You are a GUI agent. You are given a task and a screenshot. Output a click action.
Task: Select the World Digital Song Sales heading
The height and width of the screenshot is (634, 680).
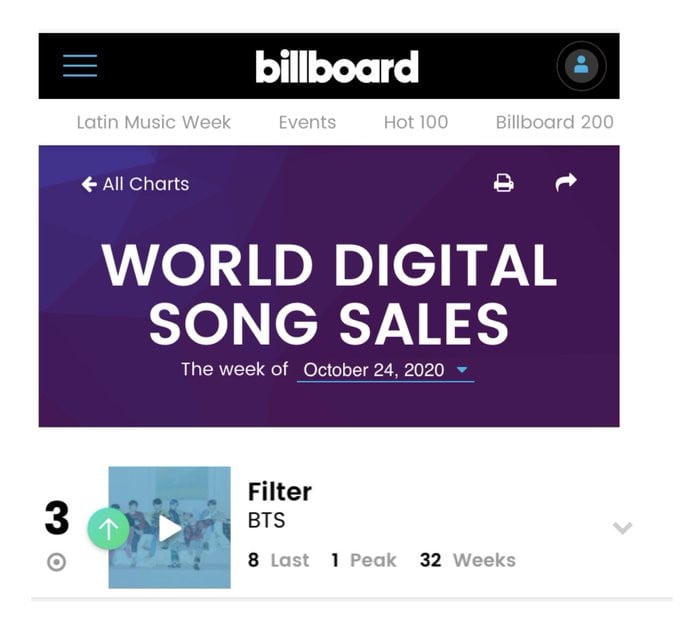tap(329, 294)
